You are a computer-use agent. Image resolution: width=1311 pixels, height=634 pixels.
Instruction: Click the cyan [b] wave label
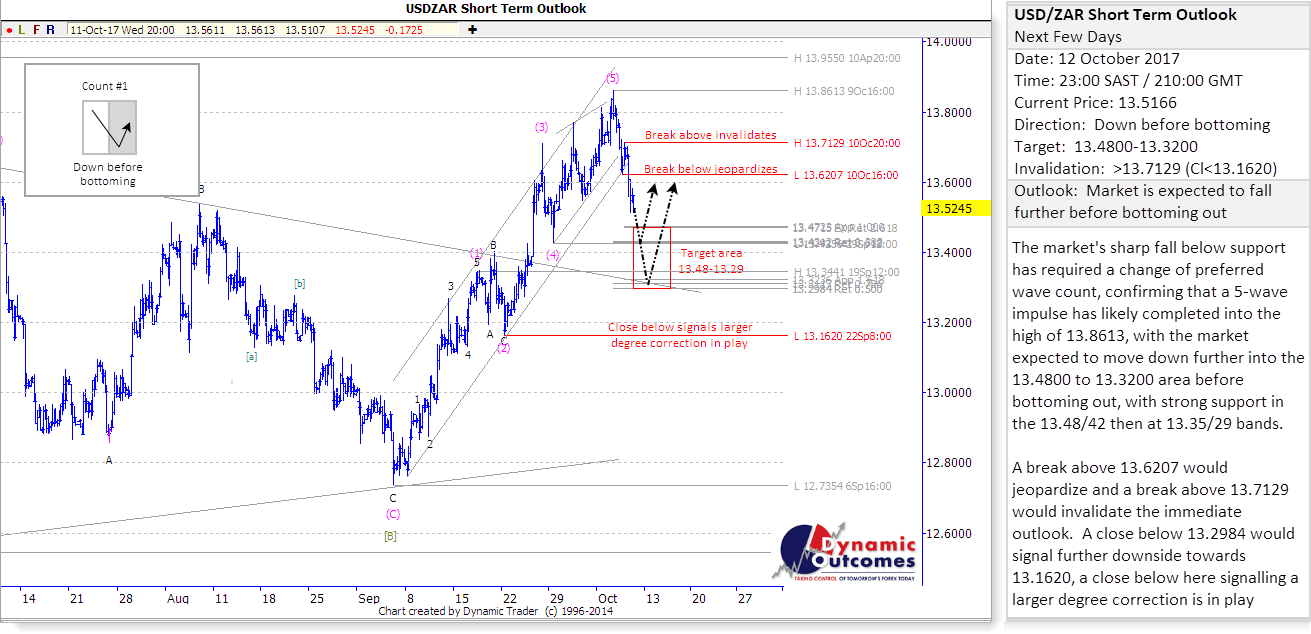pyautogui.click(x=299, y=284)
